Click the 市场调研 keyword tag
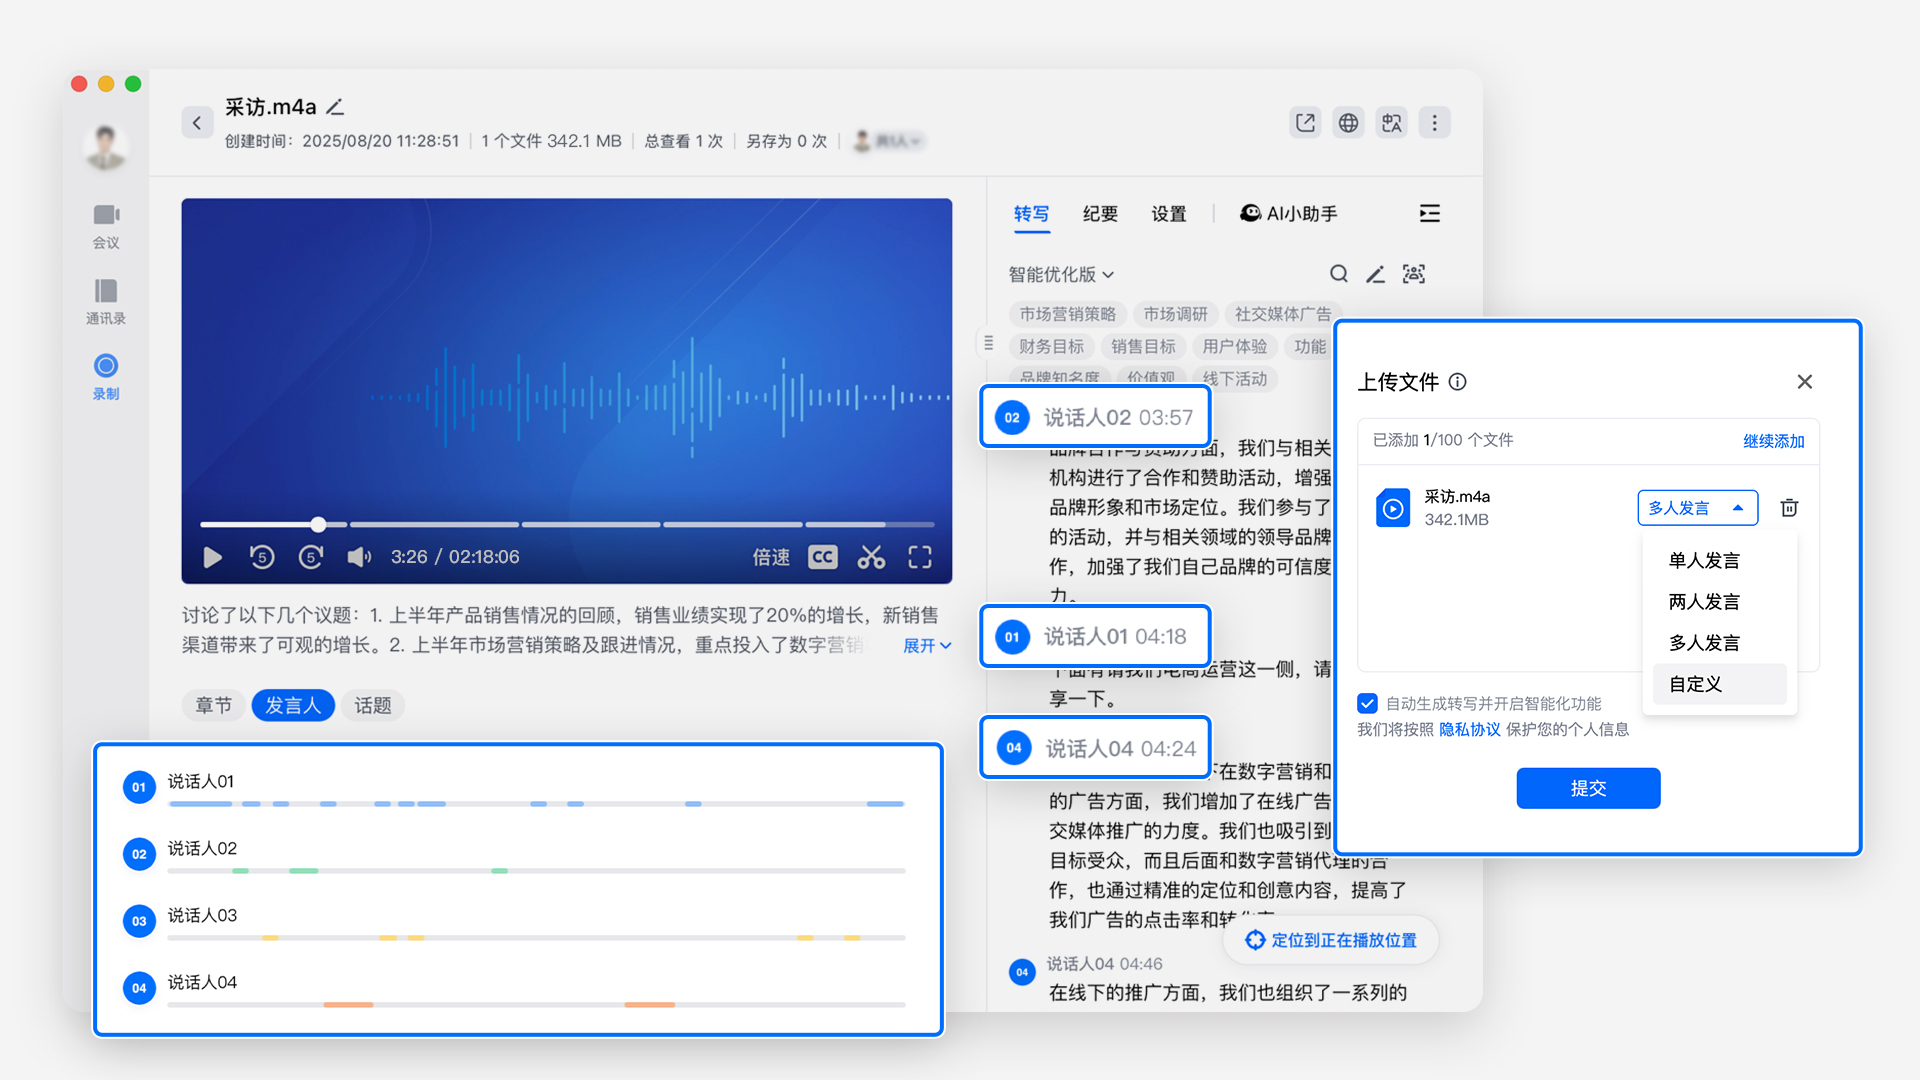The image size is (1920, 1080). (x=1175, y=314)
